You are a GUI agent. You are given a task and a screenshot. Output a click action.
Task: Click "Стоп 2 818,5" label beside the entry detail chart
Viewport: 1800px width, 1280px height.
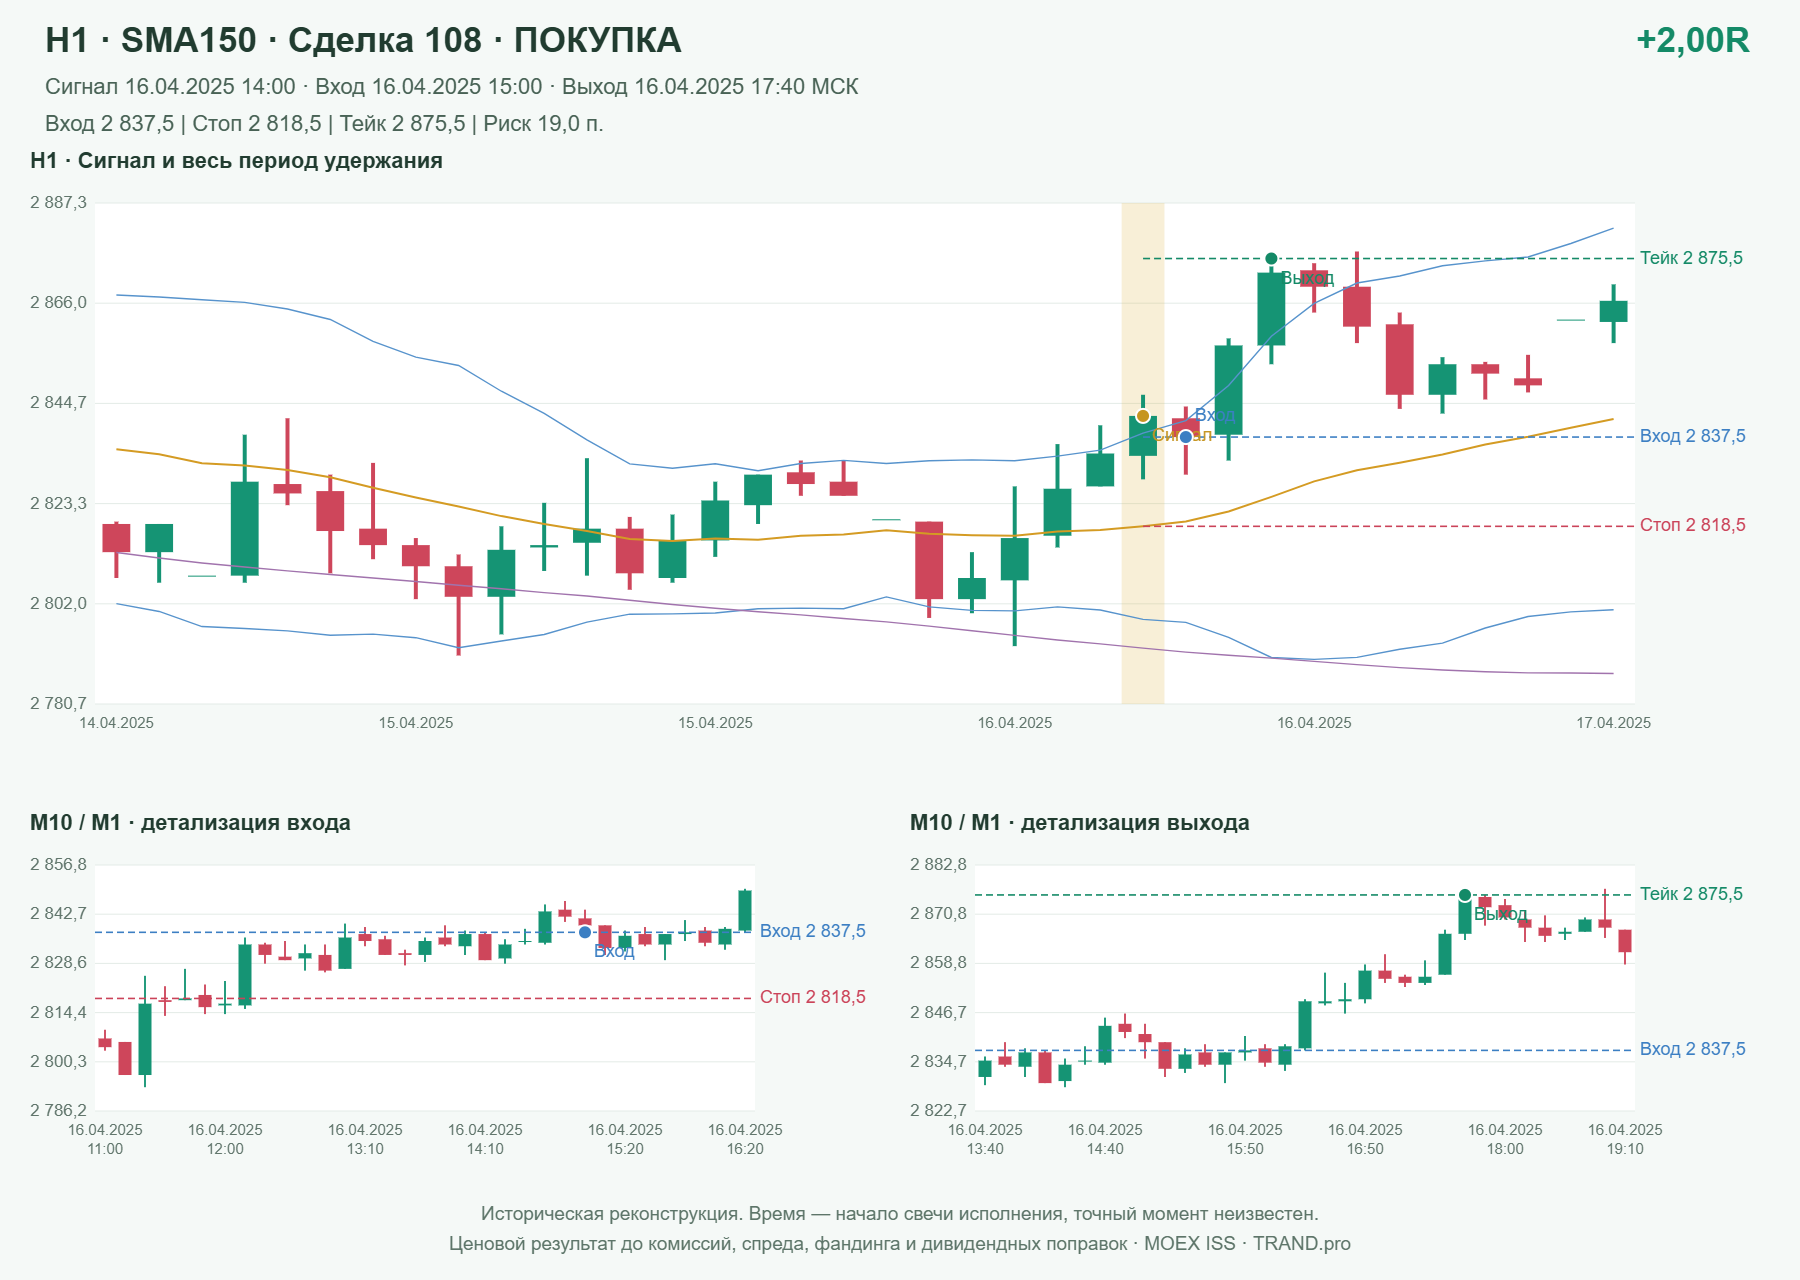click(x=813, y=997)
